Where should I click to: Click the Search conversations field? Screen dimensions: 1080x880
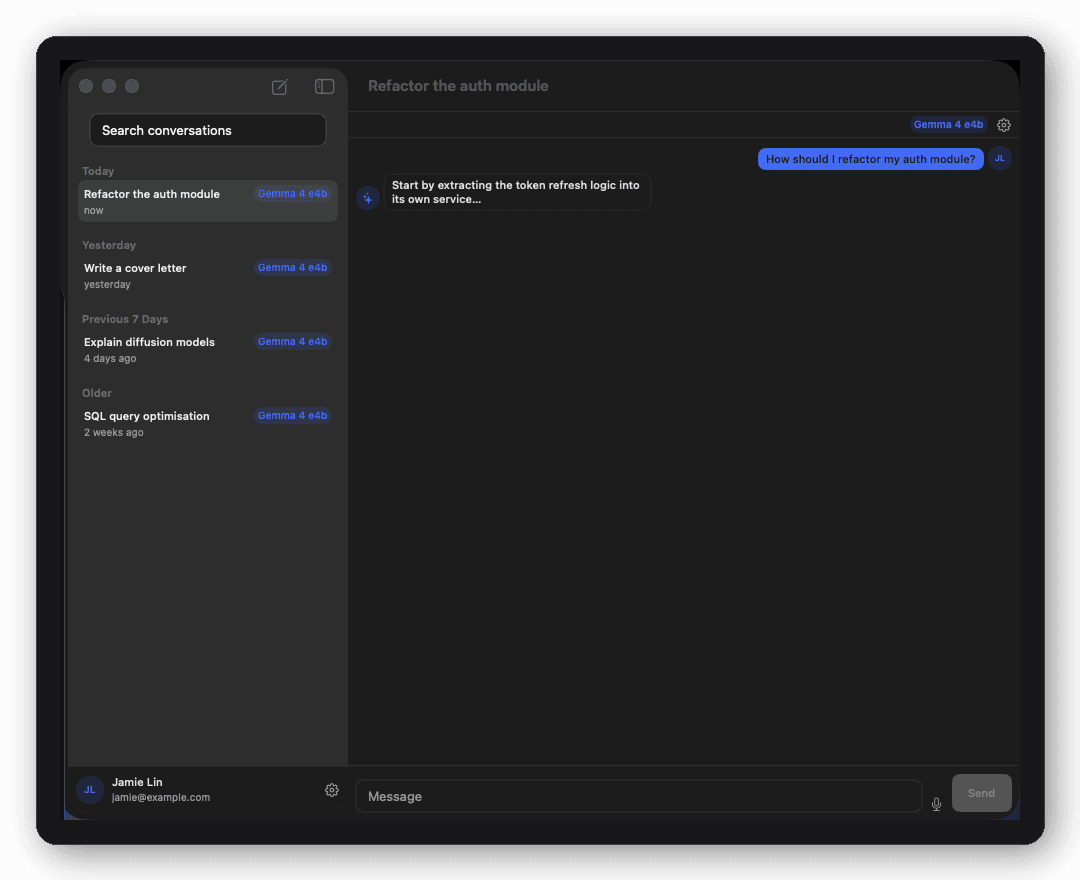pyautogui.click(x=208, y=130)
